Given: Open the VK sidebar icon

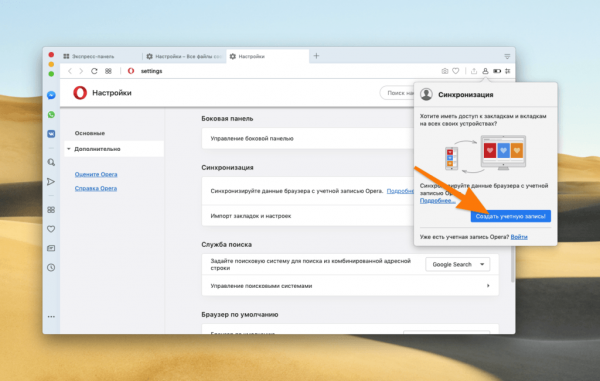Looking at the screenshot, I should 51,134.
